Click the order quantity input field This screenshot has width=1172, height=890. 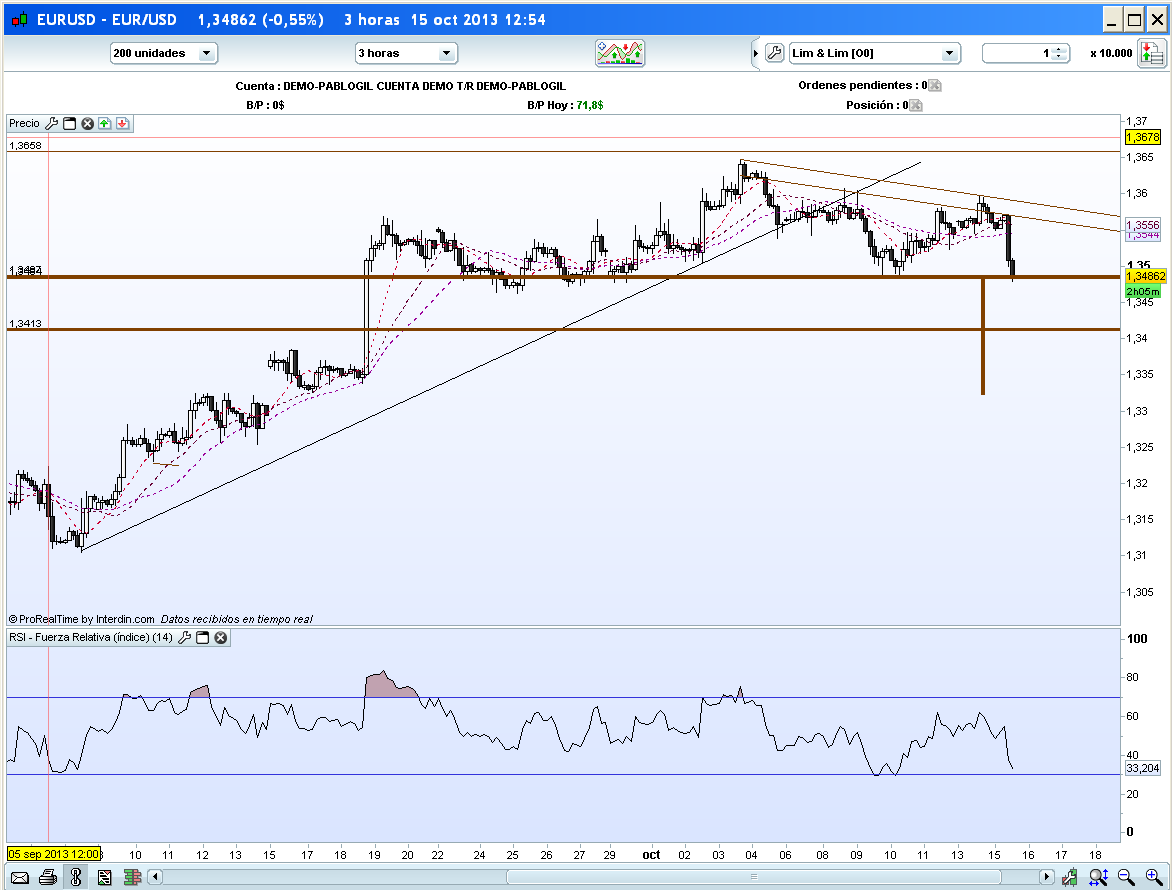[x=1016, y=53]
